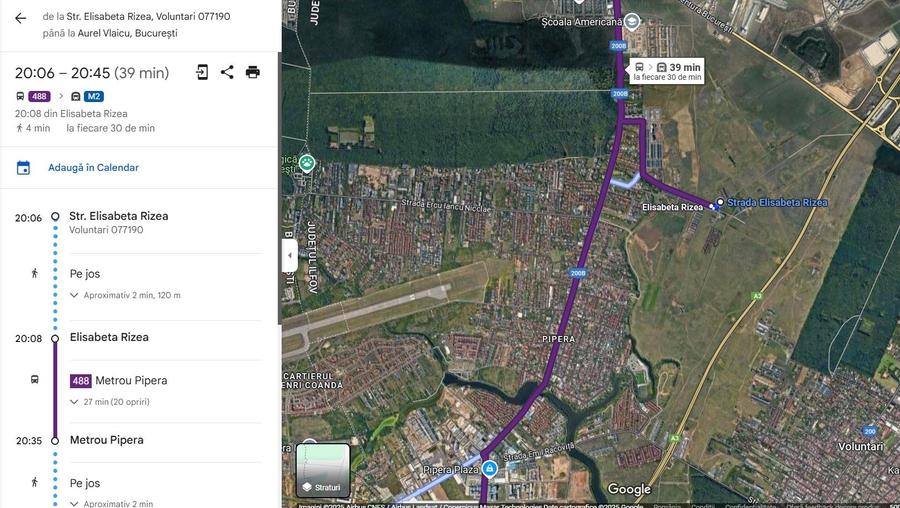Print the directions using printer icon

[253, 72]
